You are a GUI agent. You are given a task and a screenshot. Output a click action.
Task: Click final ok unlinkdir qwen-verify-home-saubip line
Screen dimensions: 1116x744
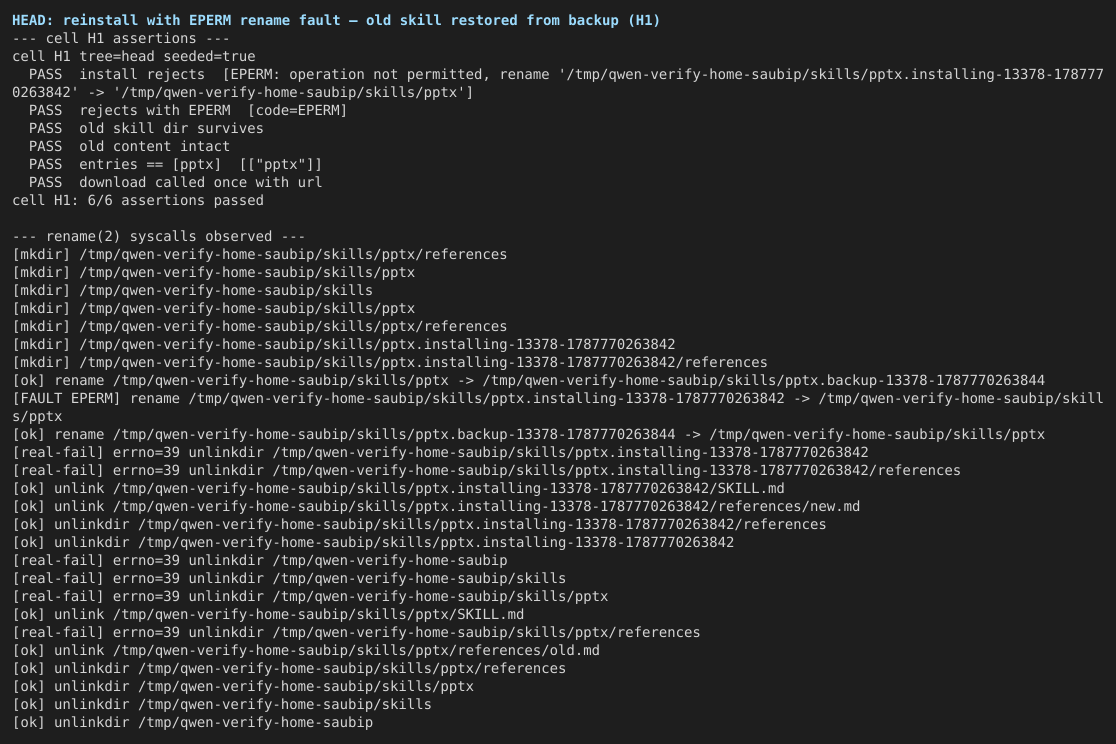pyautogui.click(x=192, y=723)
